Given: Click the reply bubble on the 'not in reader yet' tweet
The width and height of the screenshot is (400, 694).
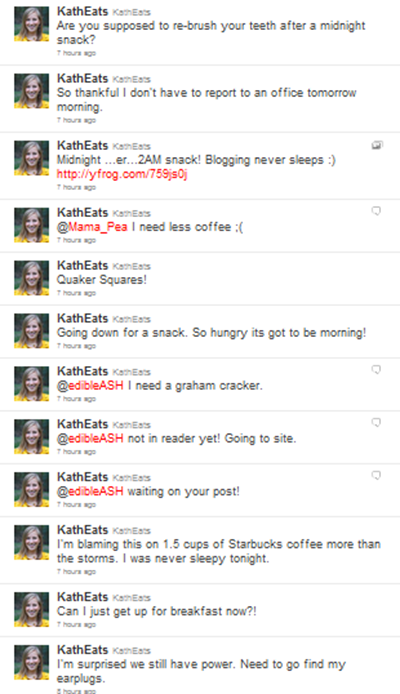Looking at the screenshot, I should [x=376, y=423].
